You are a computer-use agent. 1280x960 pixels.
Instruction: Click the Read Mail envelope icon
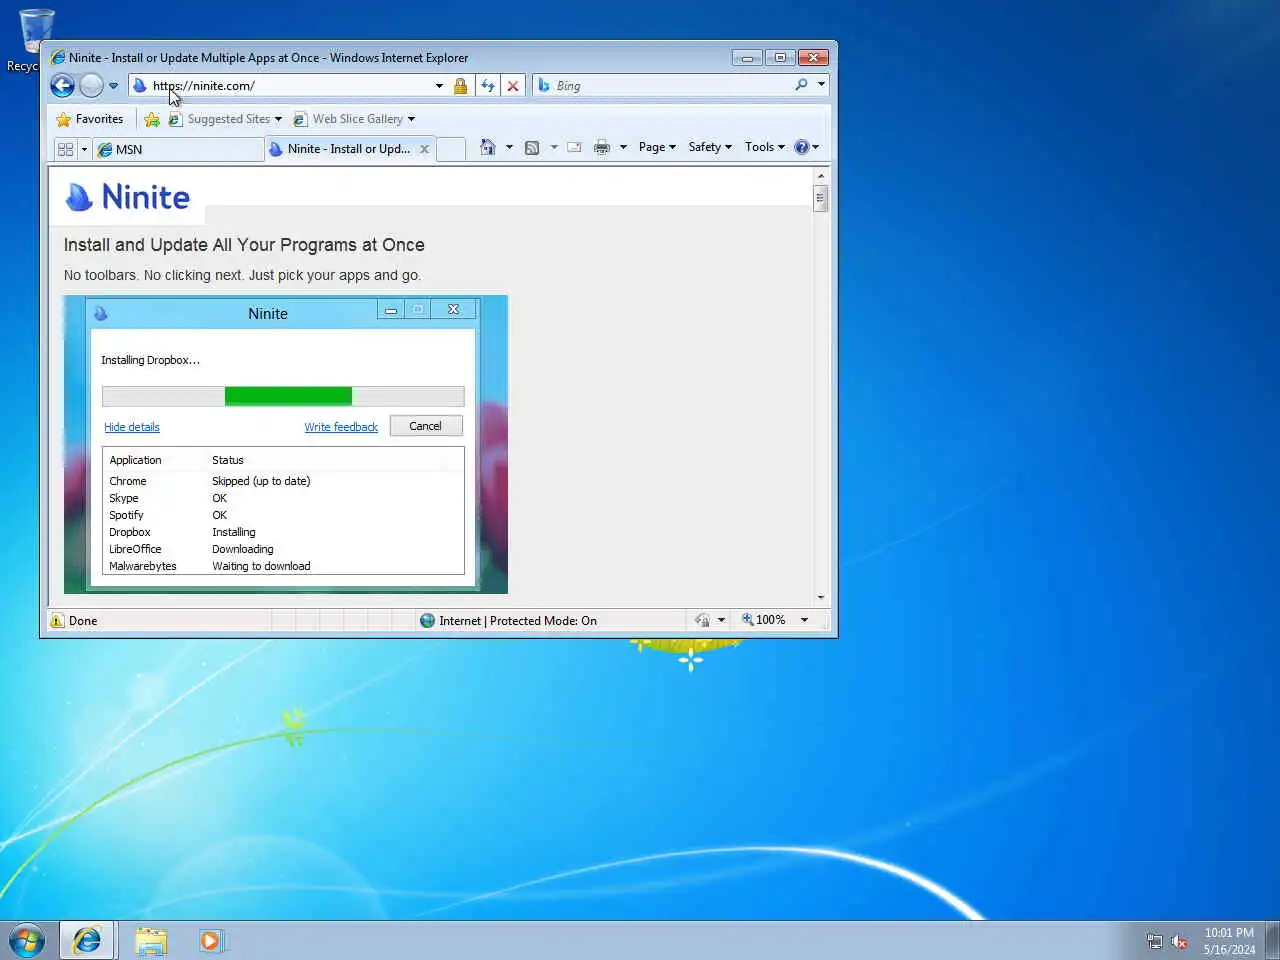[x=574, y=147]
